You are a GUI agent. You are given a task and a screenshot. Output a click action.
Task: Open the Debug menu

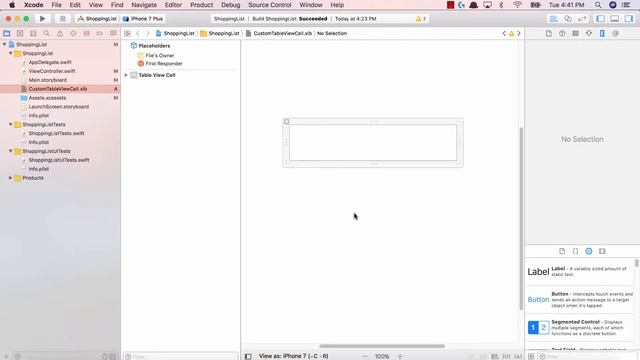(x=230, y=5)
